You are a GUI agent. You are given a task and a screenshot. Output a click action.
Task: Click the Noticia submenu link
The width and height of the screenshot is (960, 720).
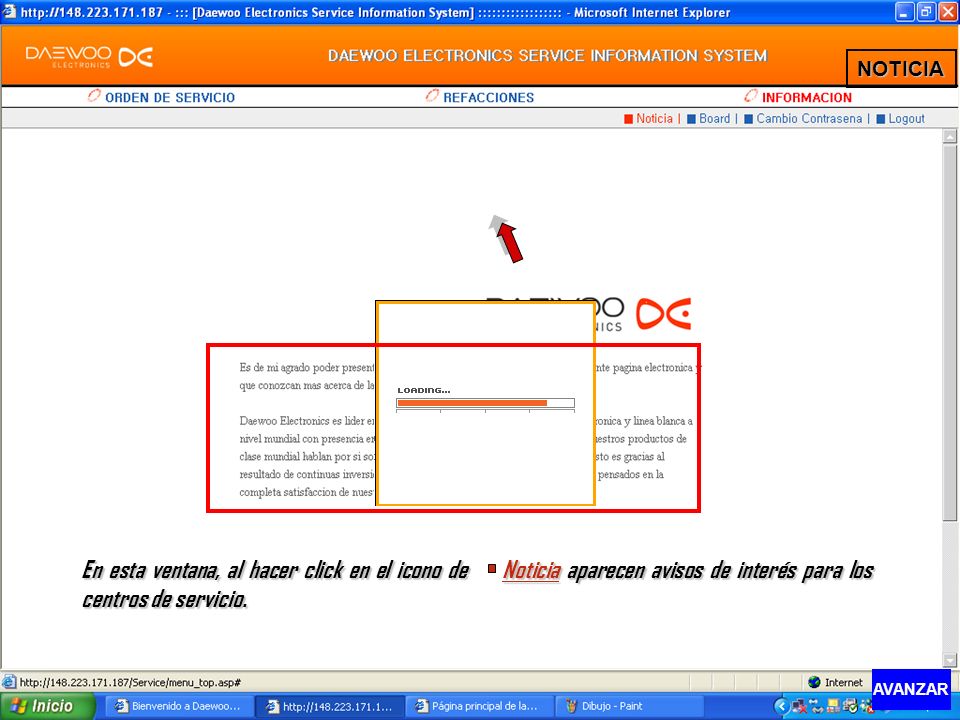654,119
